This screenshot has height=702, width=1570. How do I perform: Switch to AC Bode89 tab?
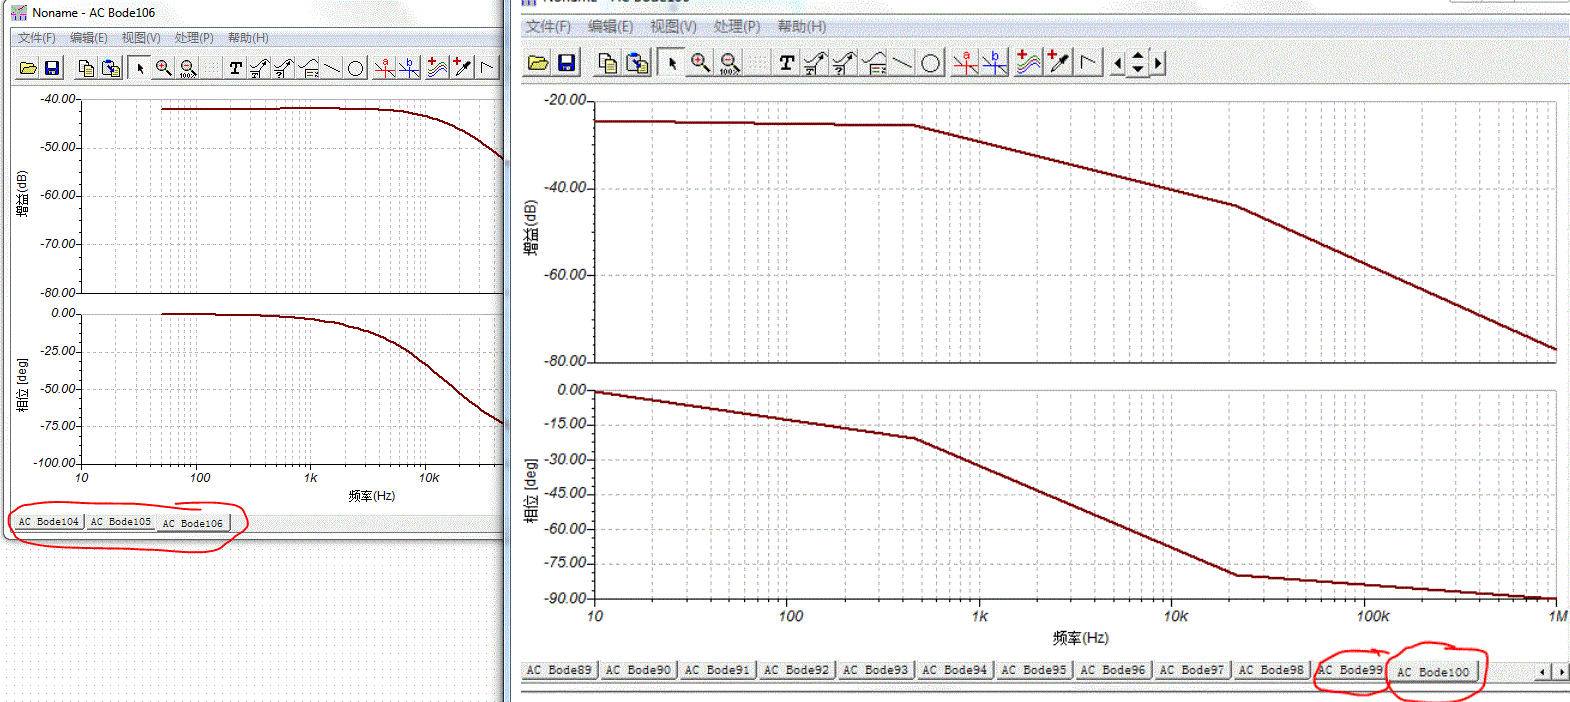(559, 670)
